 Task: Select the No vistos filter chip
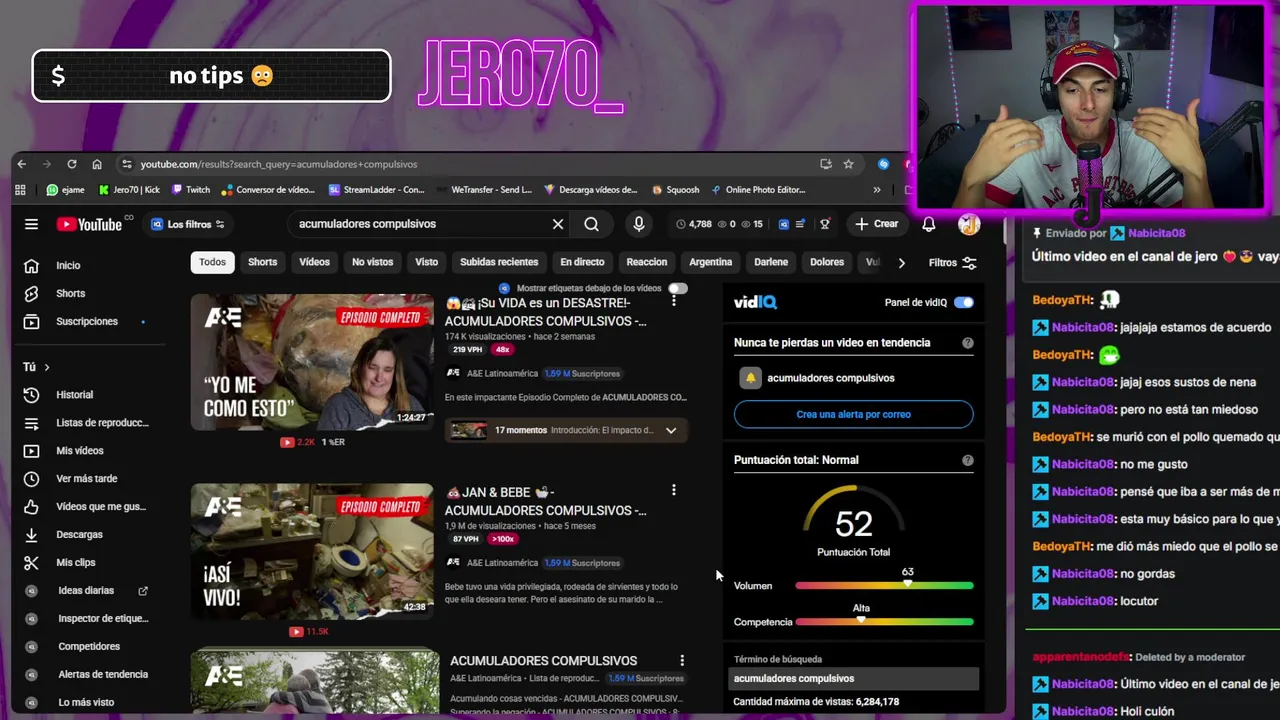tap(372, 262)
